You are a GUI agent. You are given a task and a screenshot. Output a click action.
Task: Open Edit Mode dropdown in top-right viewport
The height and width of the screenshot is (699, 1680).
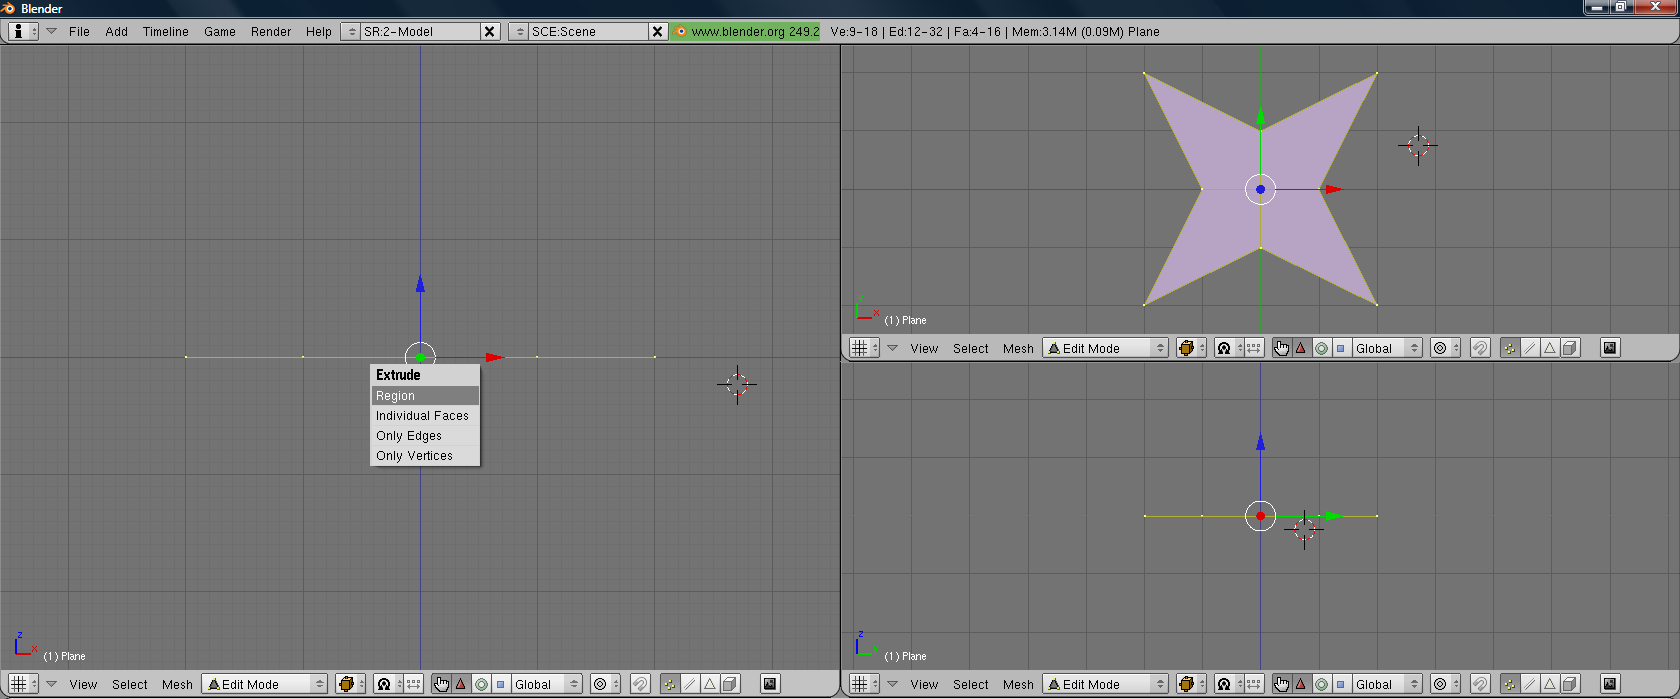[1106, 348]
